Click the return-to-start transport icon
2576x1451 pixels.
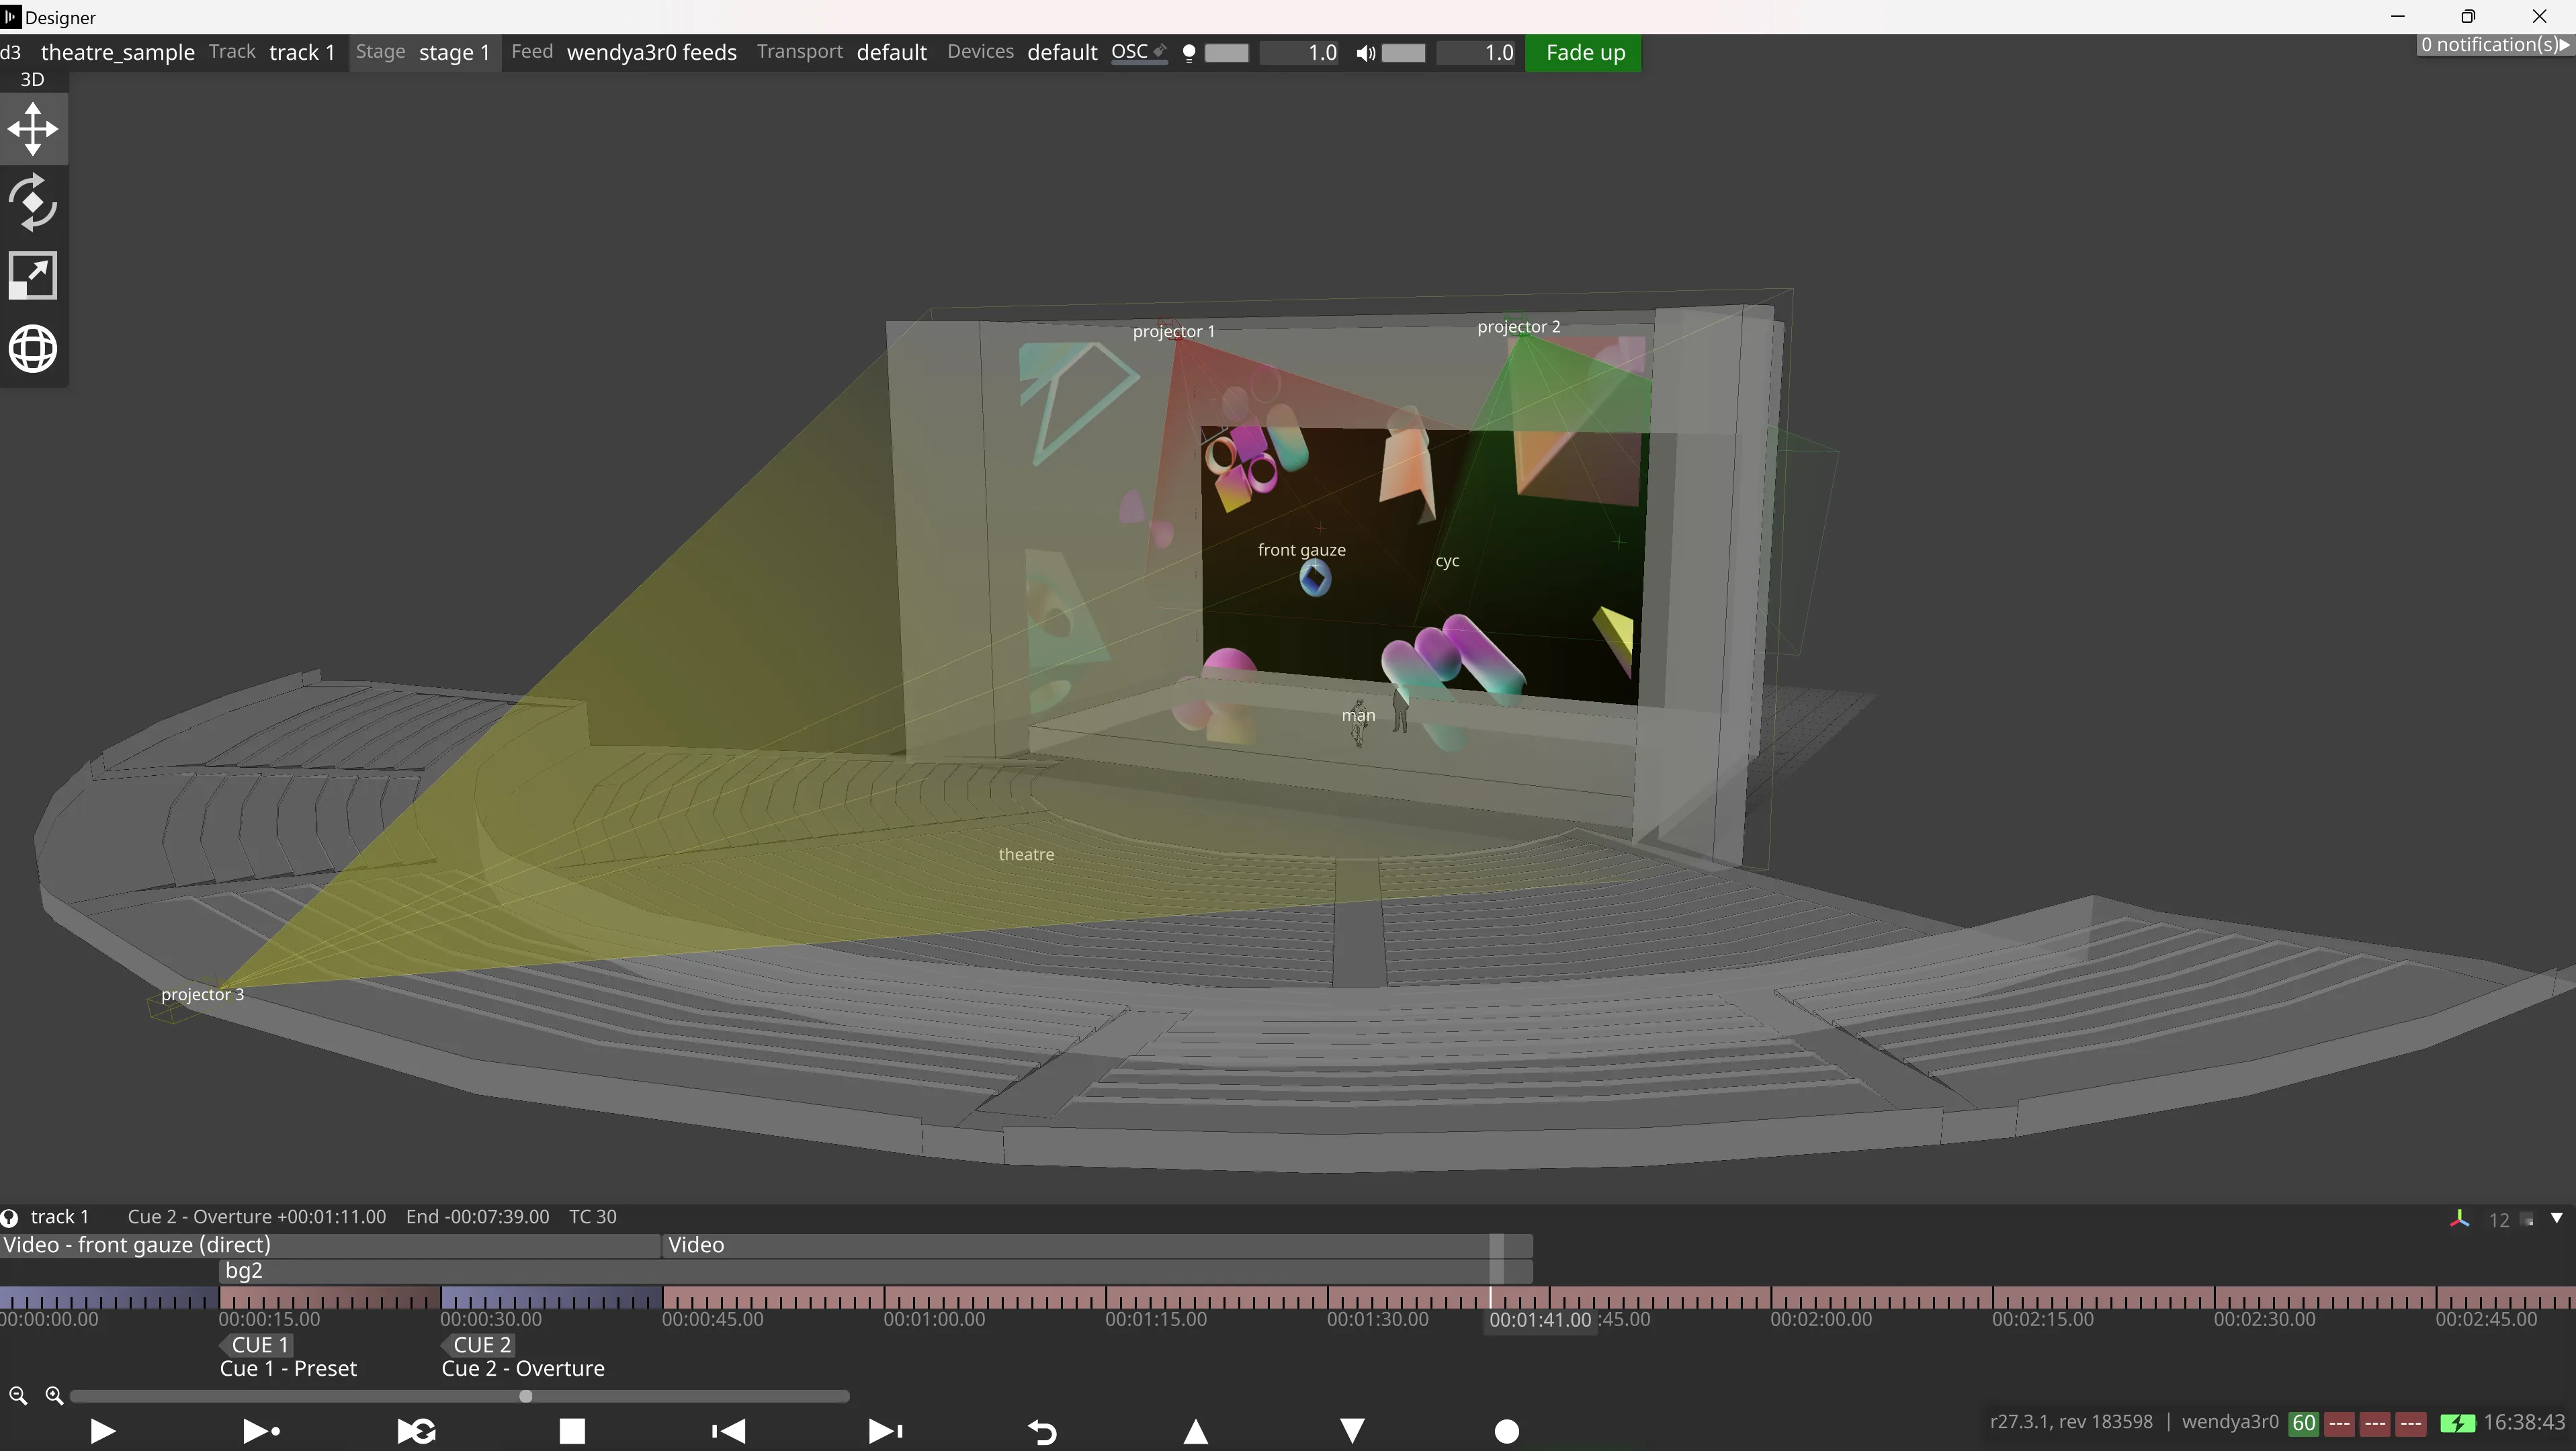729,1430
